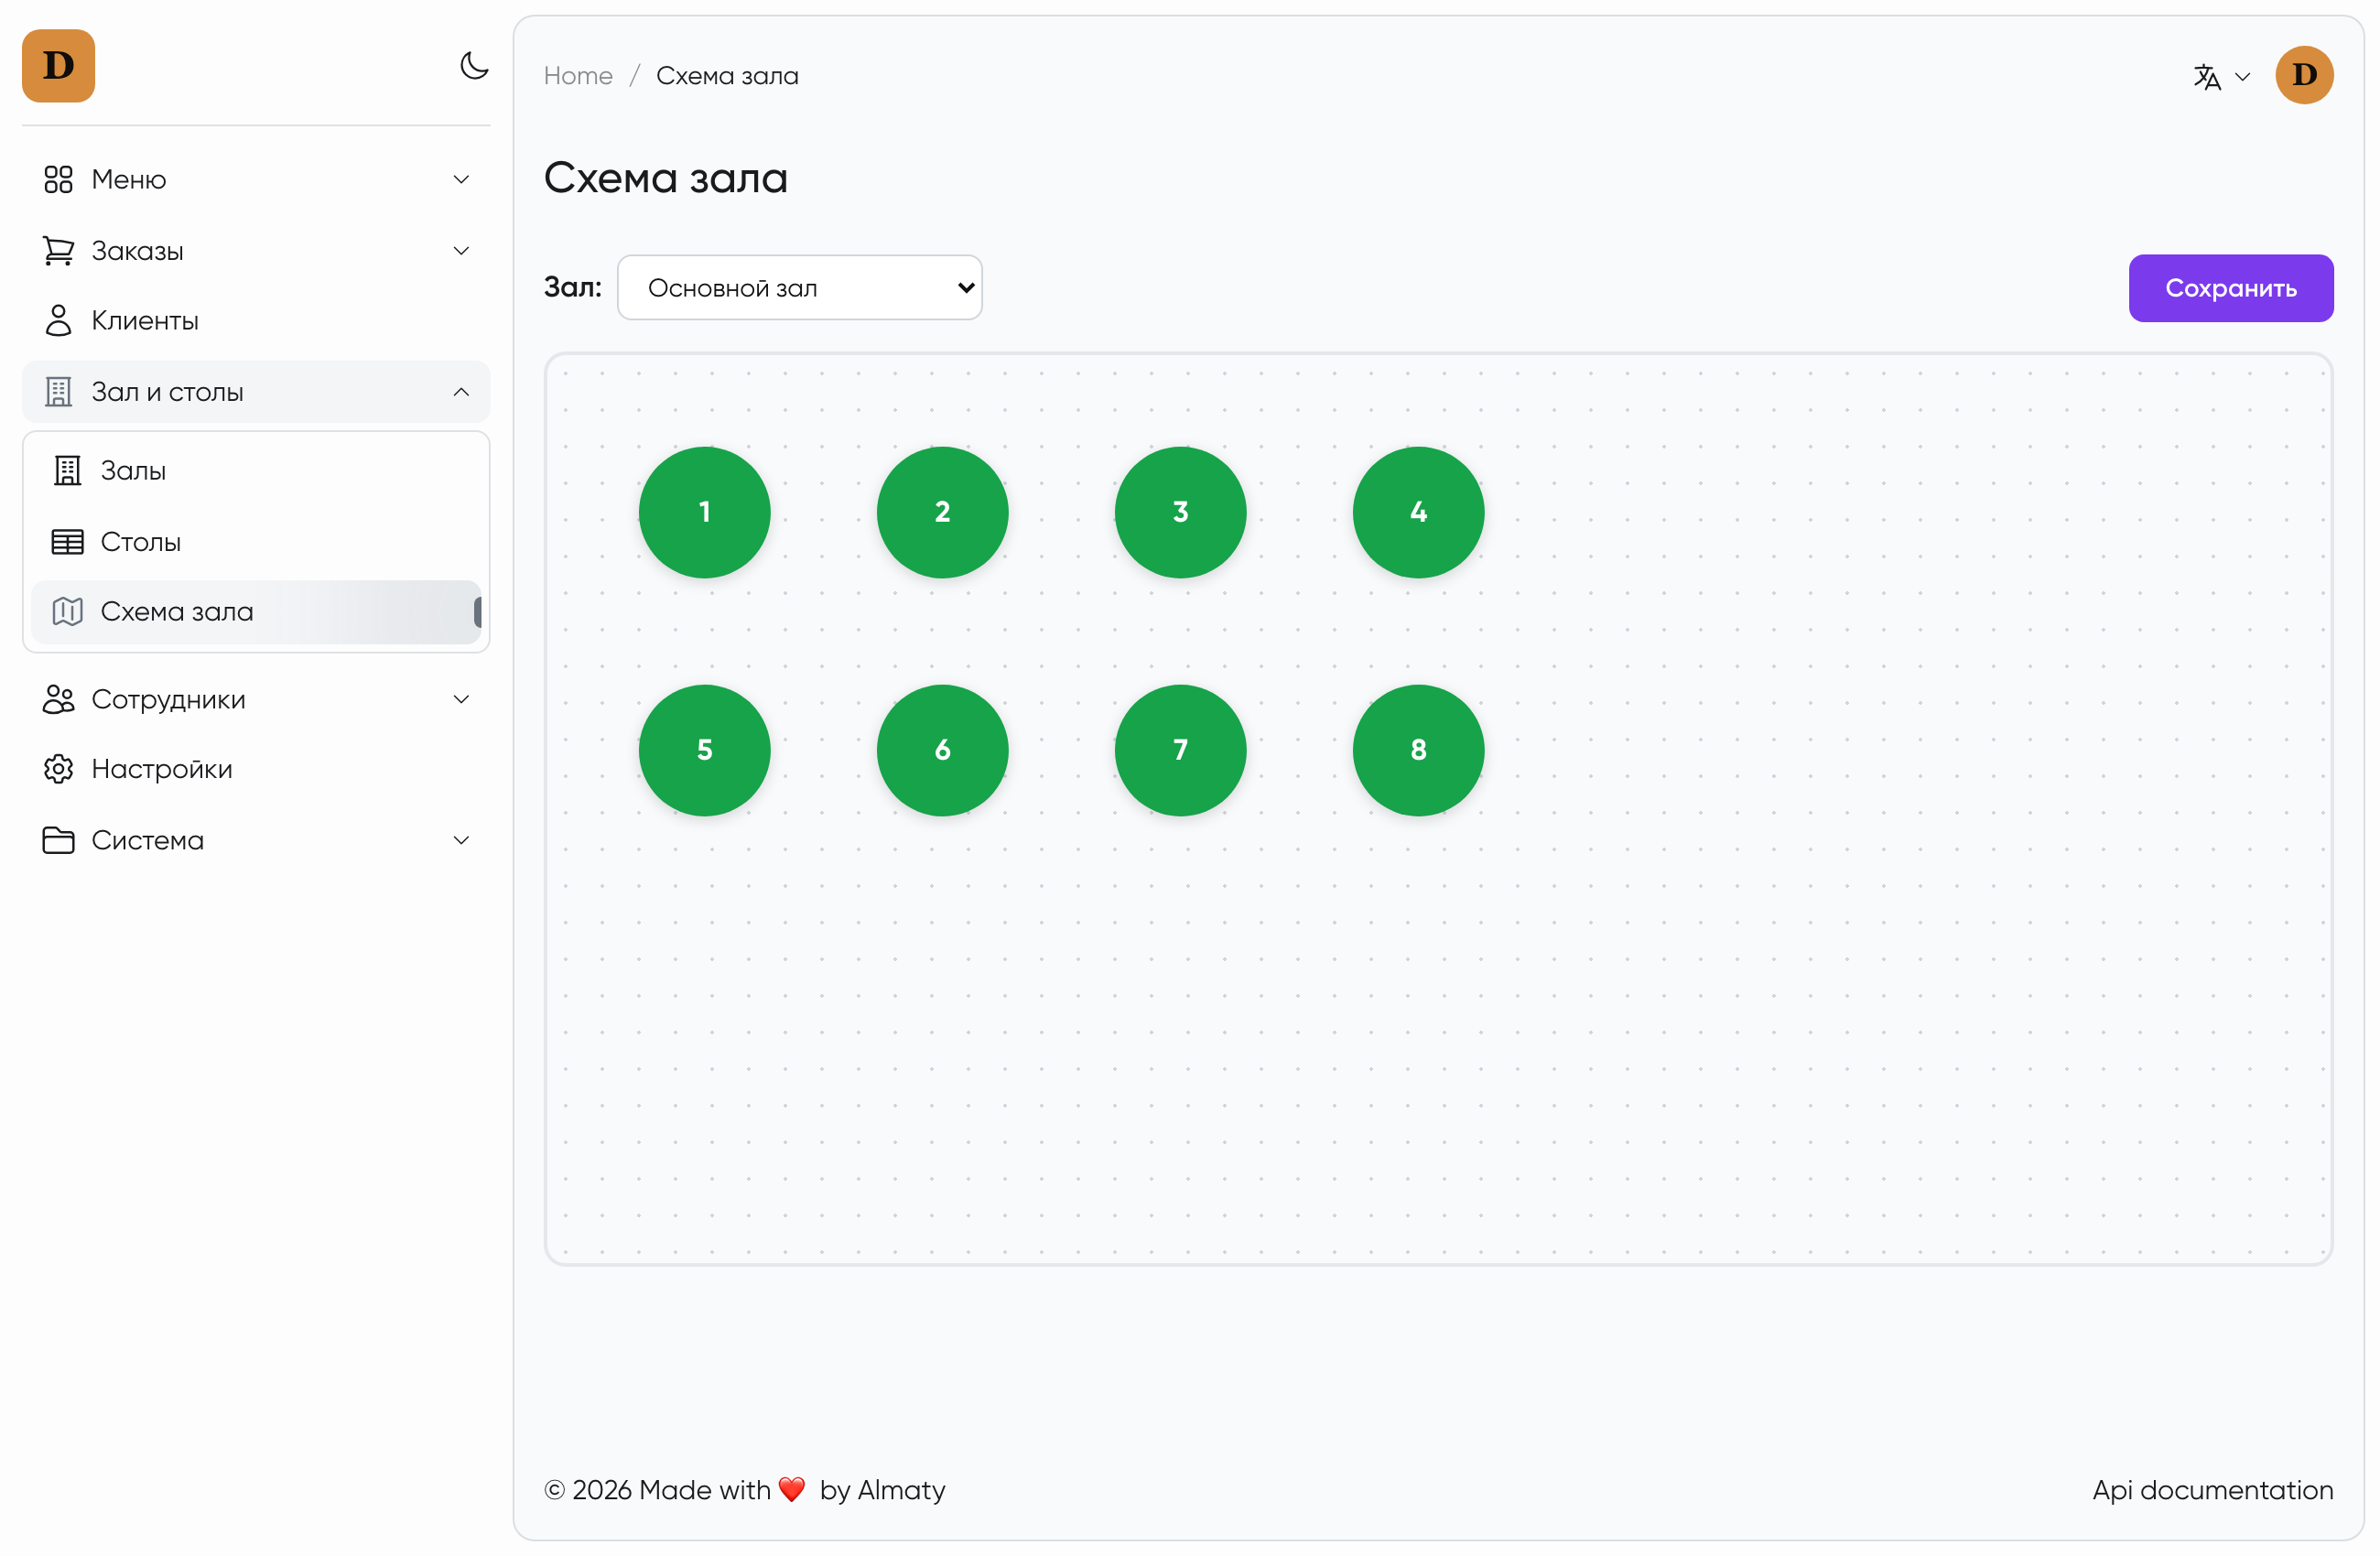The height and width of the screenshot is (1556, 2380).
Task: Select table 1 on the hall scheme
Action: [x=705, y=513]
